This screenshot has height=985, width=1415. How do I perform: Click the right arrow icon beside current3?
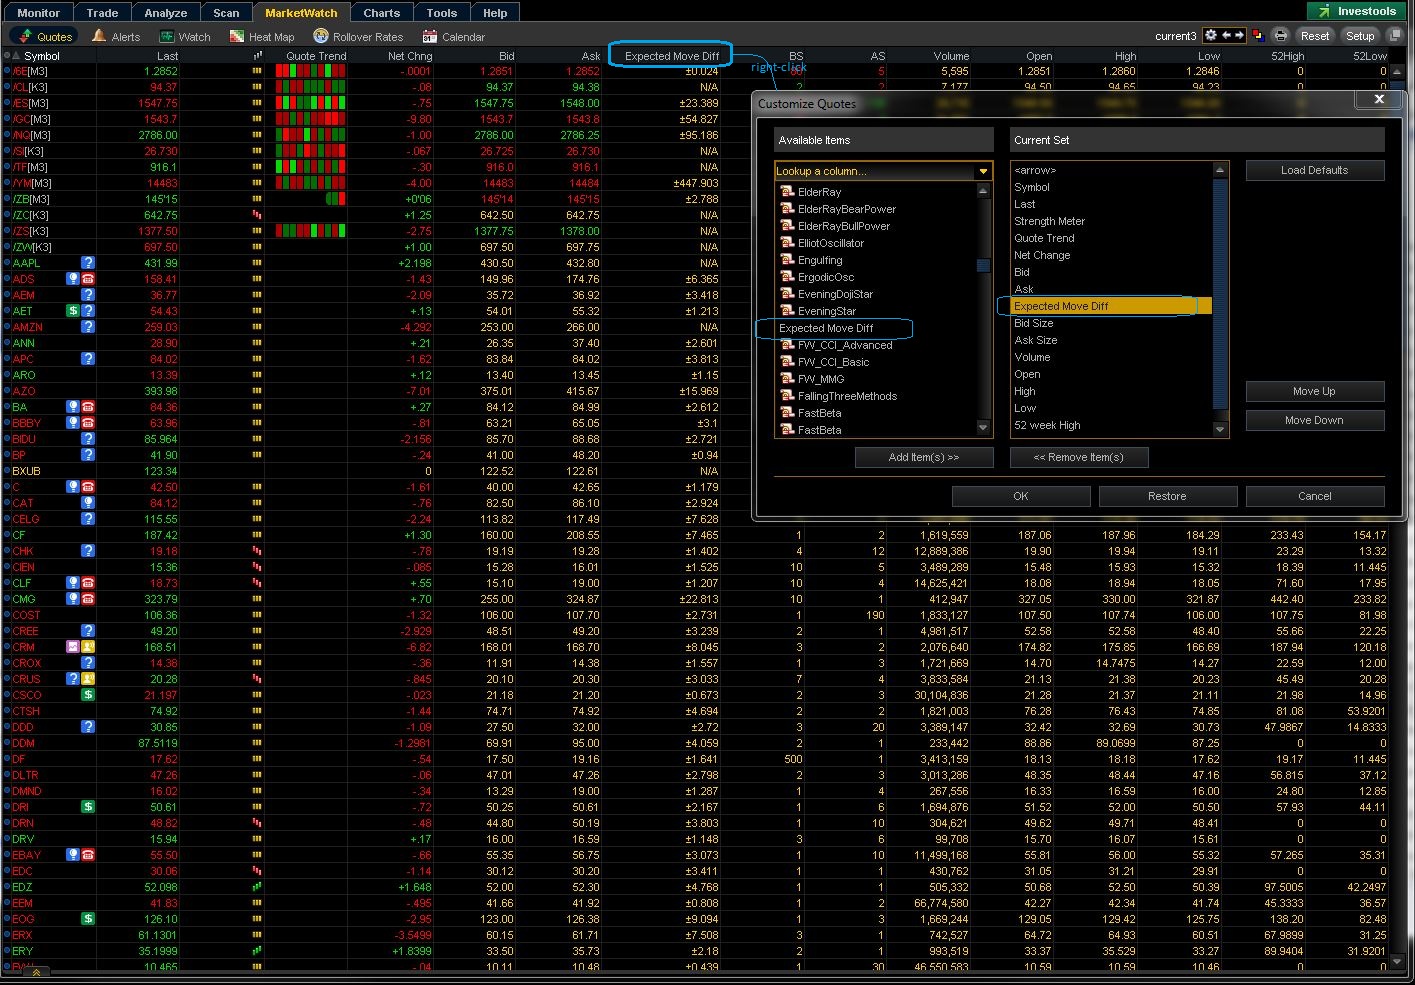tap(1239, 36)
